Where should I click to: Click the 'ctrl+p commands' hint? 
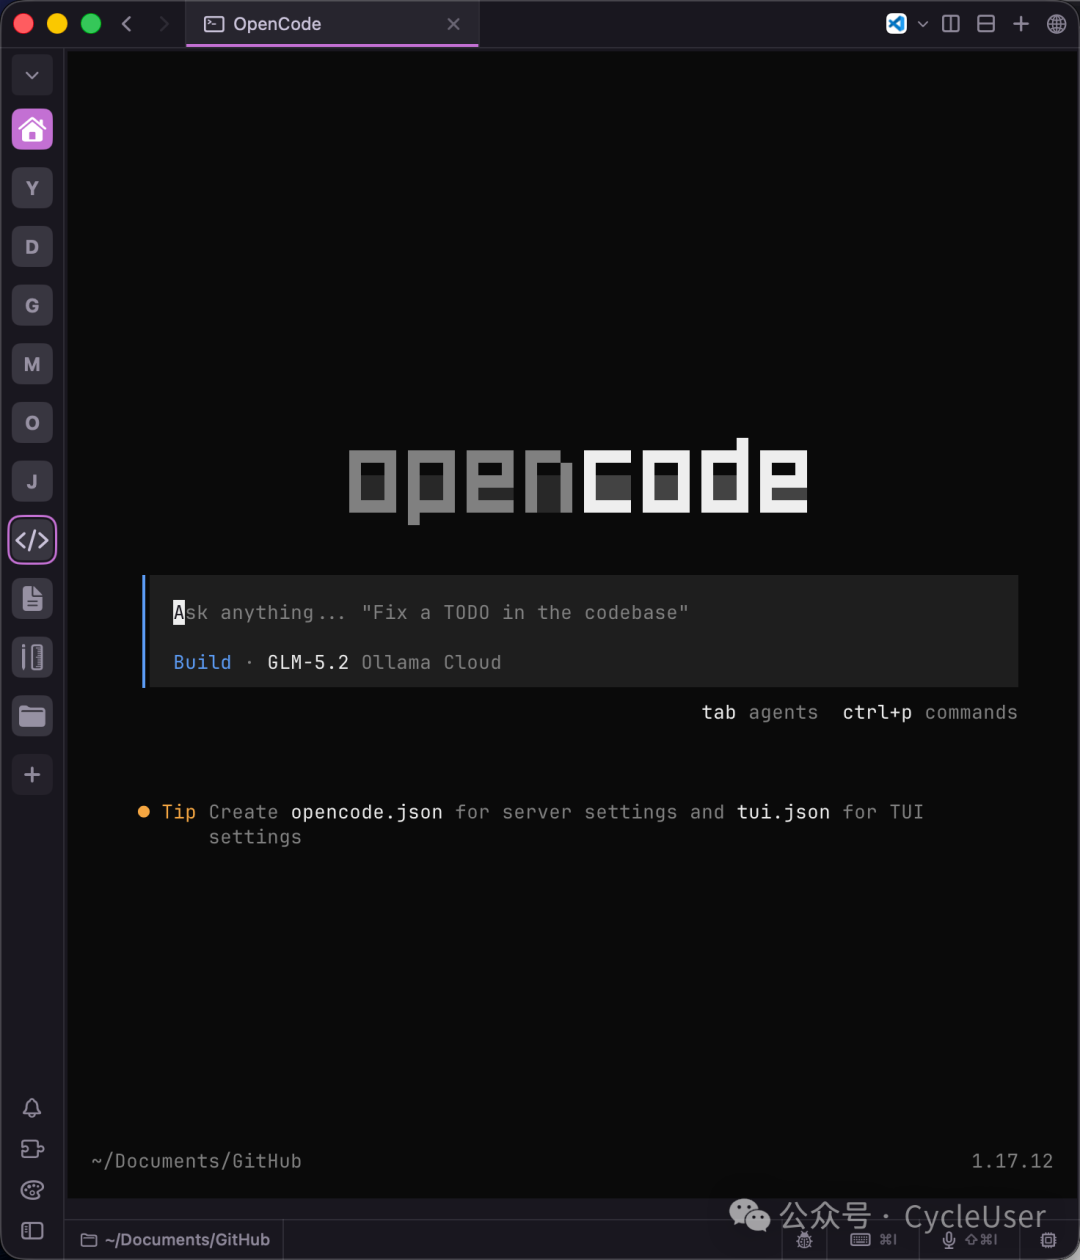[x=930, y=712]
